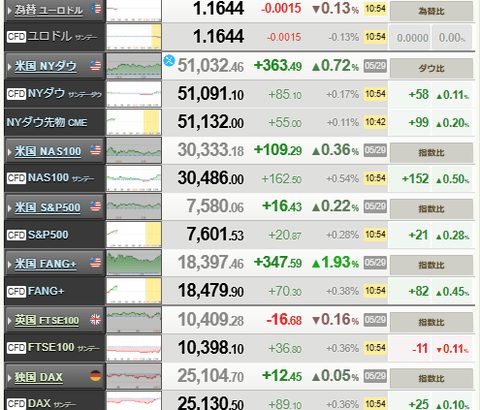Open the 米国 FANG+ mini chart
This screenshot has height=410, width=480.
(x=134, y=263)
